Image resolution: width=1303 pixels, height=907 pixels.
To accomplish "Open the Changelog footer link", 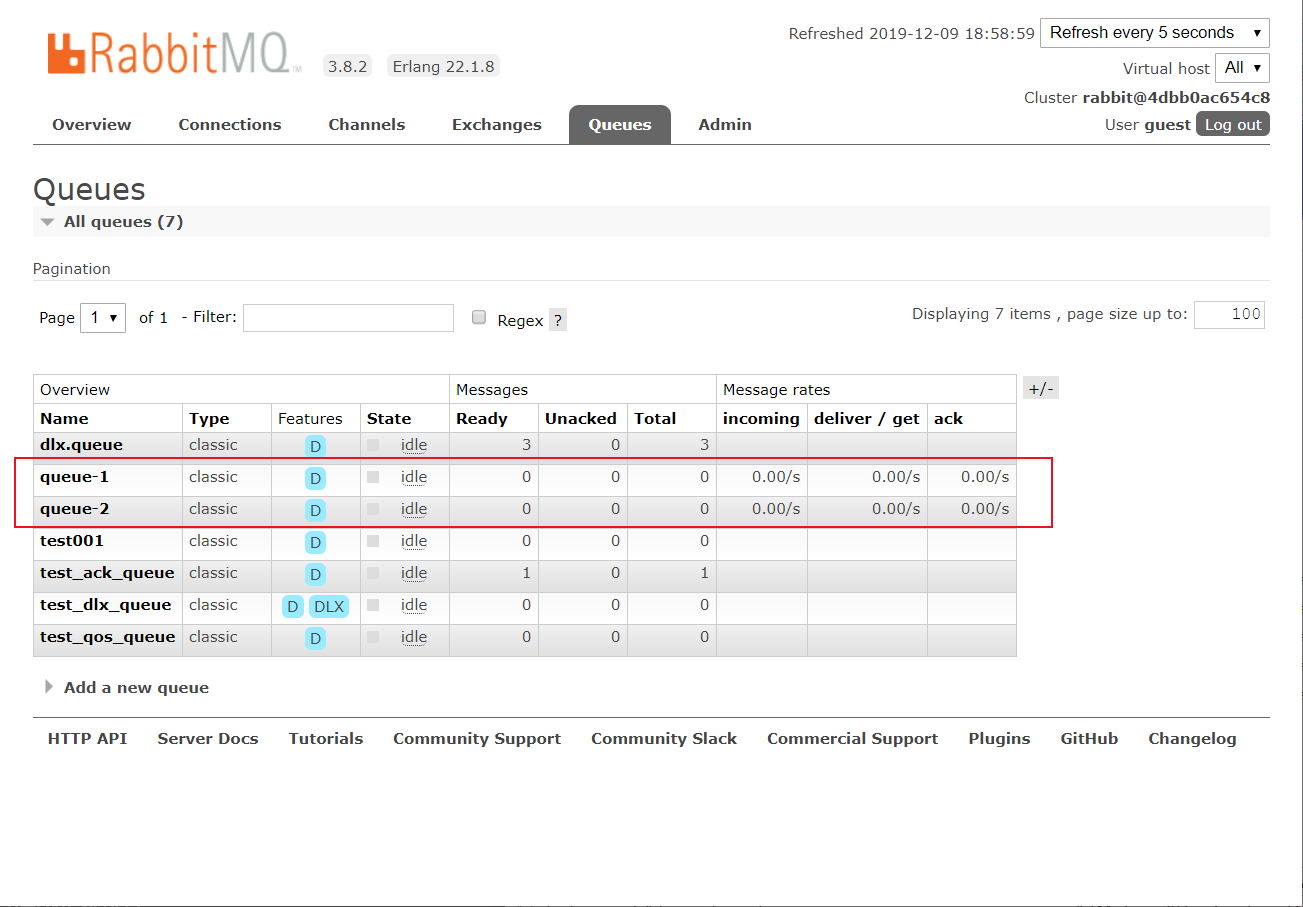I will pos(1192,739).
